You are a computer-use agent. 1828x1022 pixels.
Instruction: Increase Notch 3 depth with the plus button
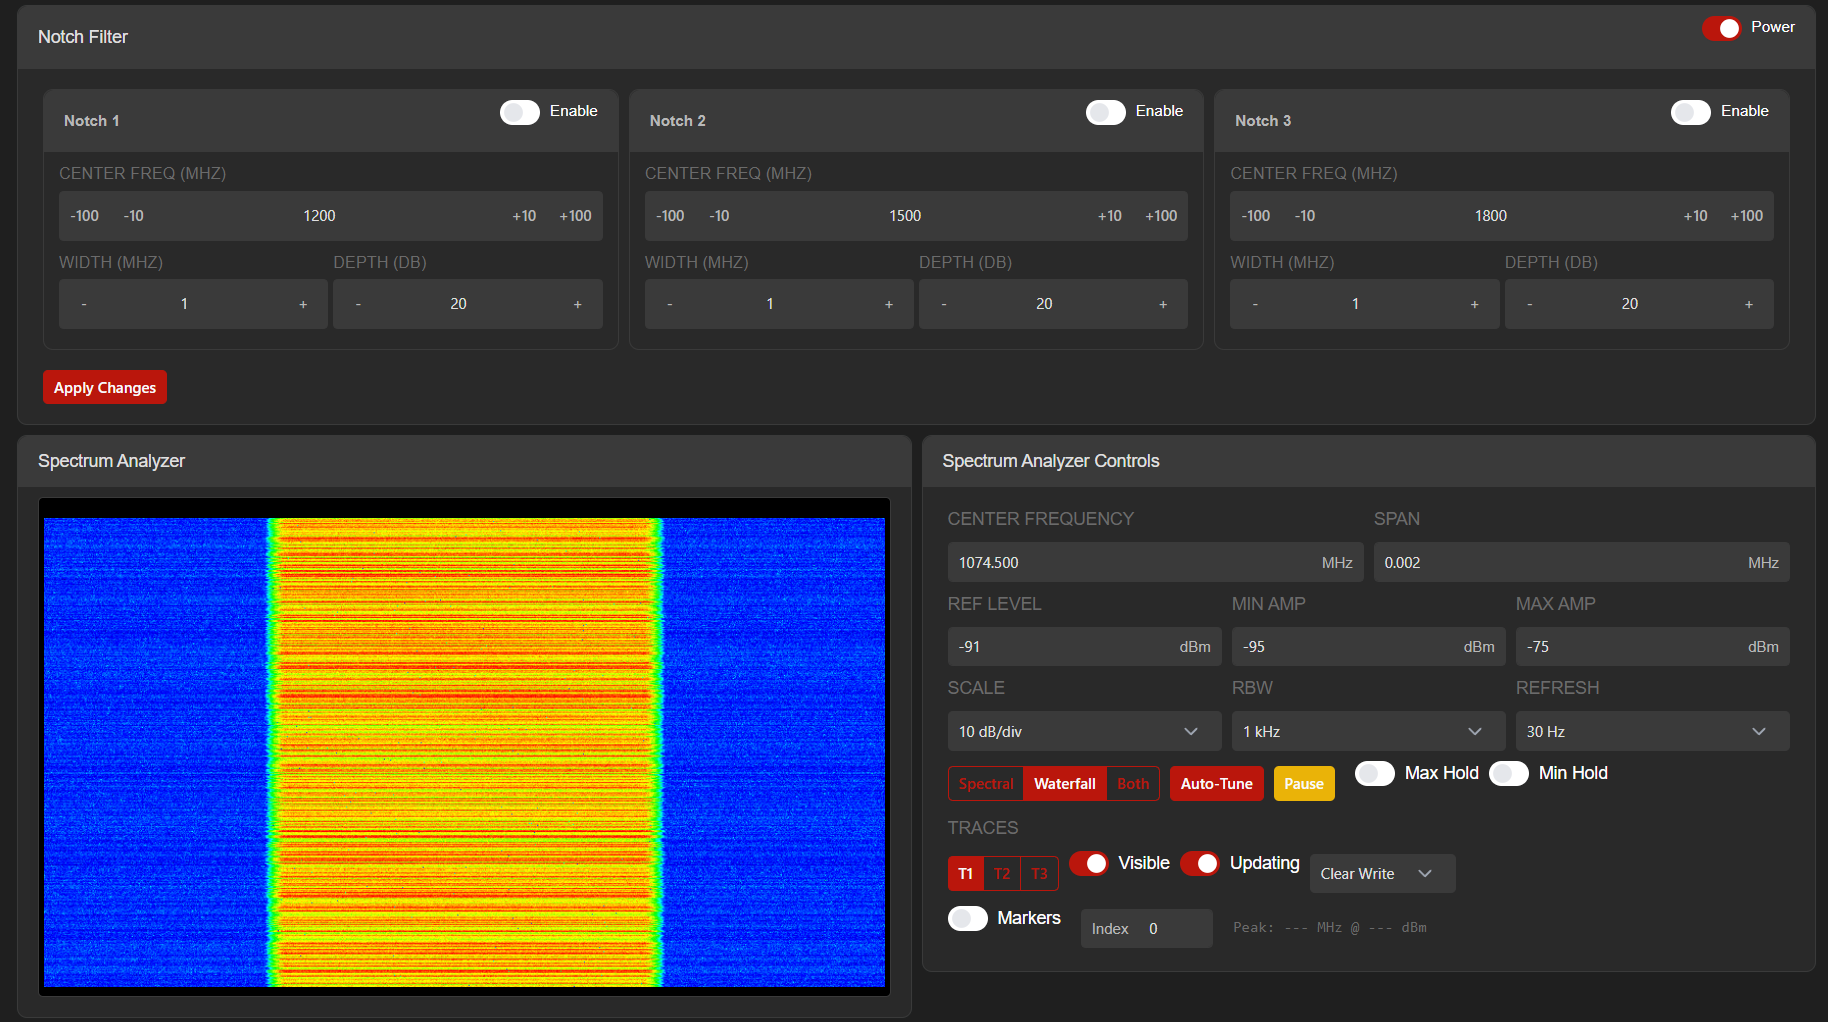[1749, 303]
